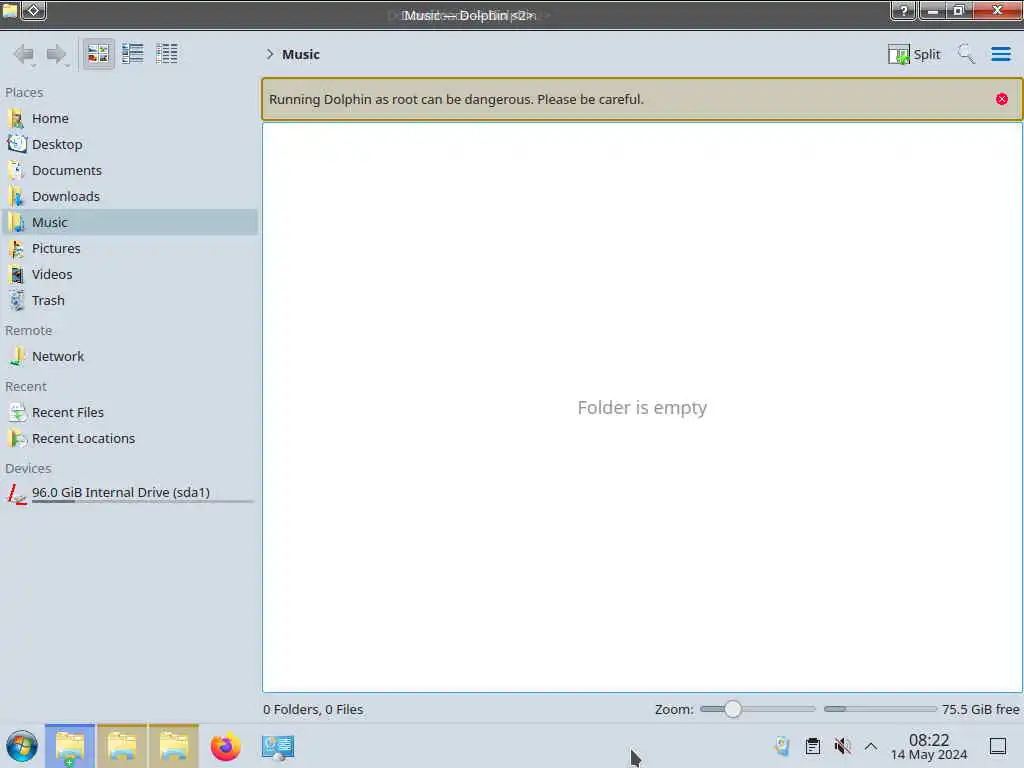
Task: Expand the hidden tray icons arrow
Action: 871,746
